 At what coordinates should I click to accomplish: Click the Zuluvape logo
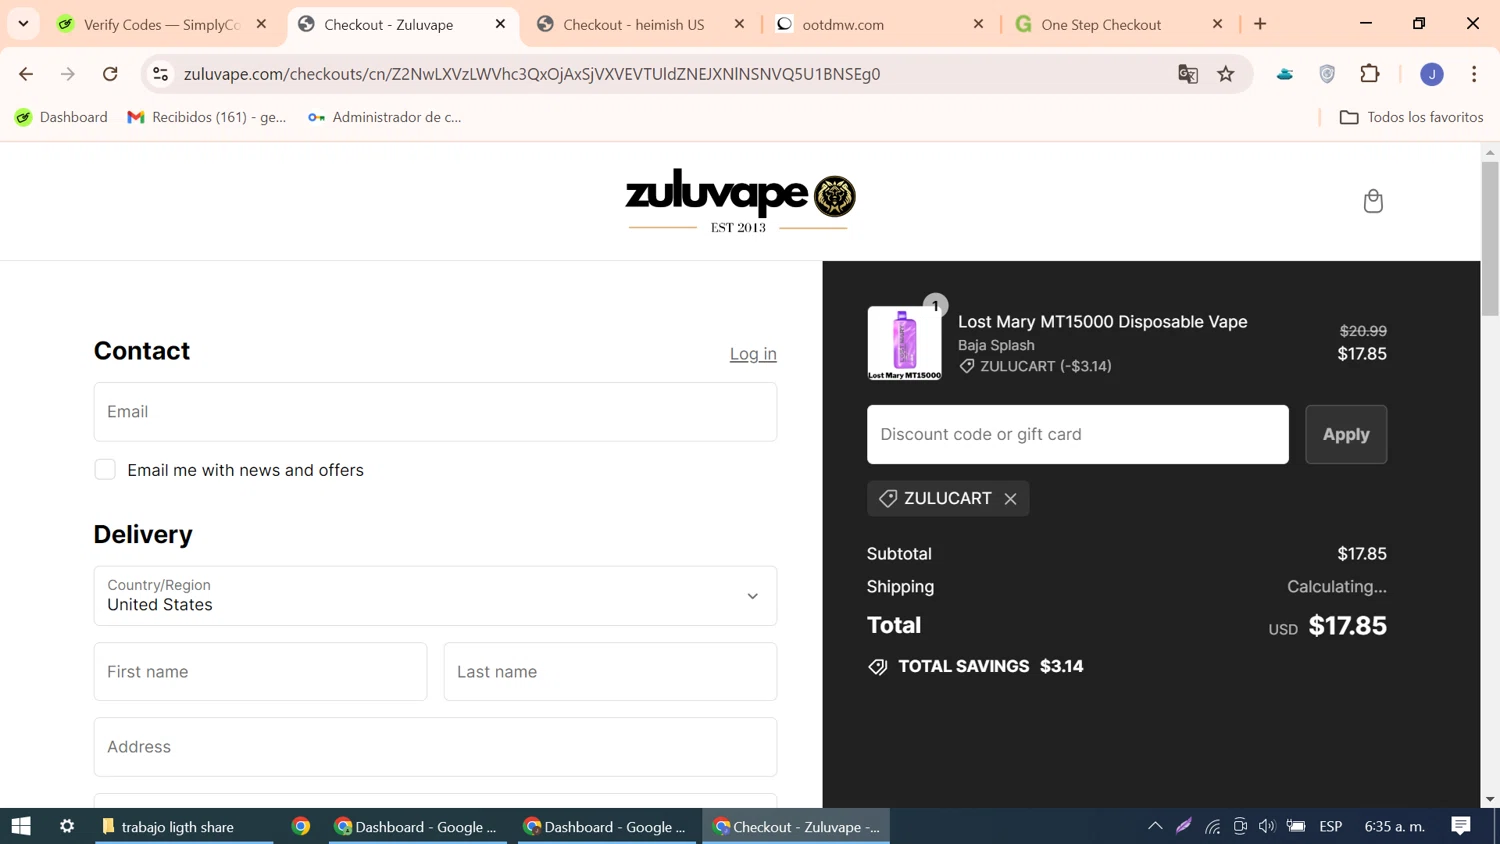(x=740, y=201)
